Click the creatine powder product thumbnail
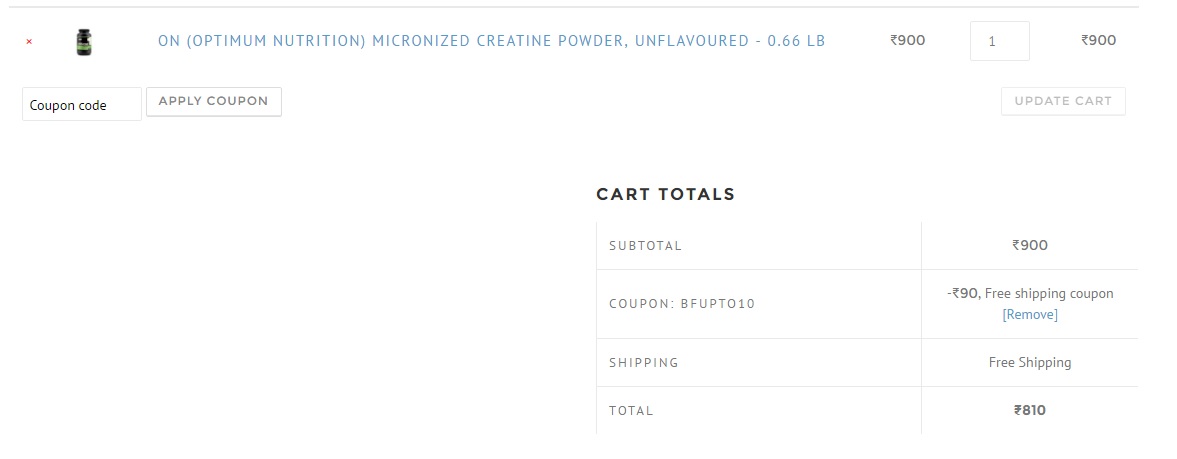Screen dimensions: 1177x459 (84, 42)
